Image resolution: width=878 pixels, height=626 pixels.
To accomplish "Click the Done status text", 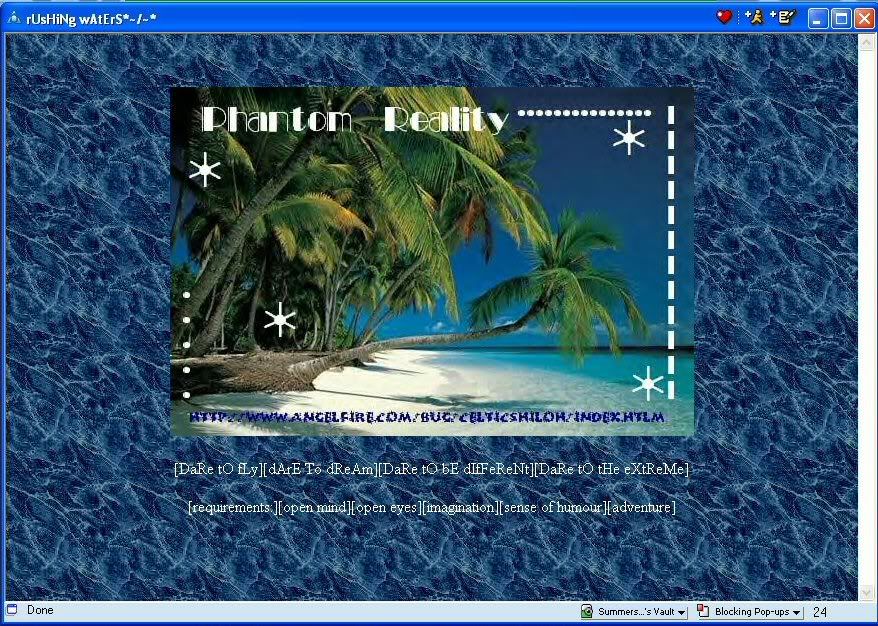I will pos(40,610).
